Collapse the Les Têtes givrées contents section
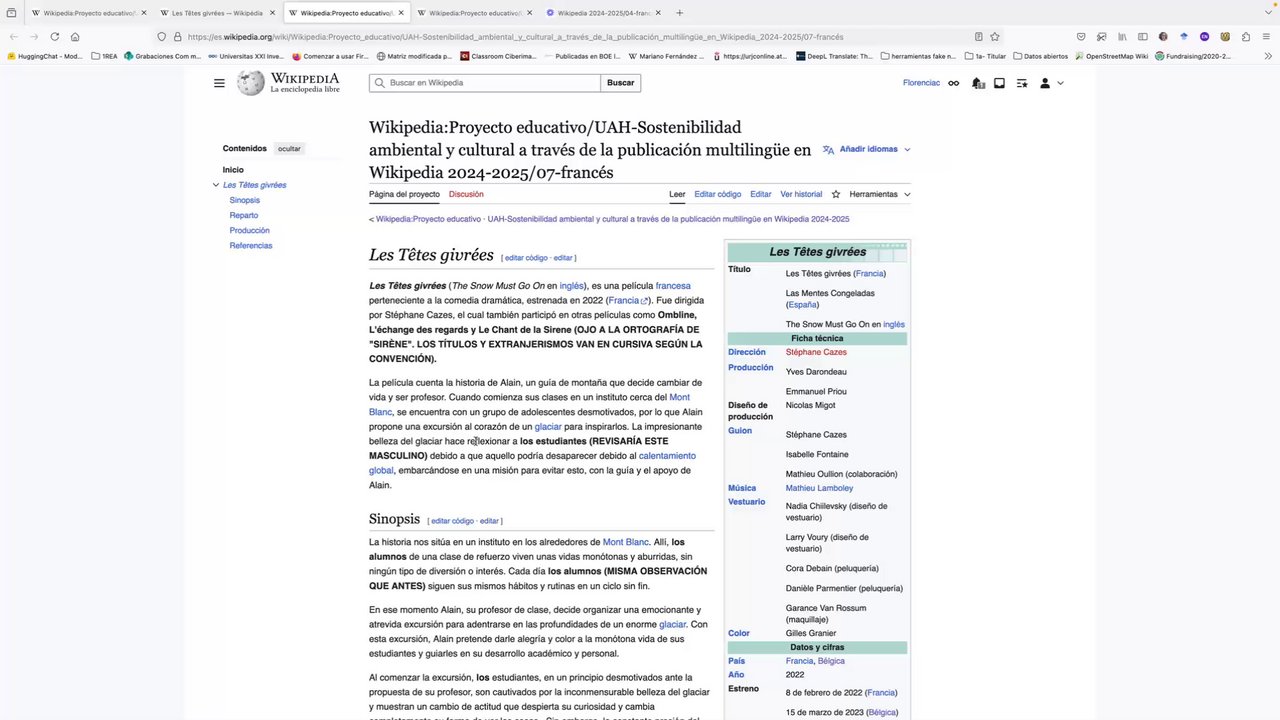Screen dimensions: 1280x720 (x=216, y=185)
